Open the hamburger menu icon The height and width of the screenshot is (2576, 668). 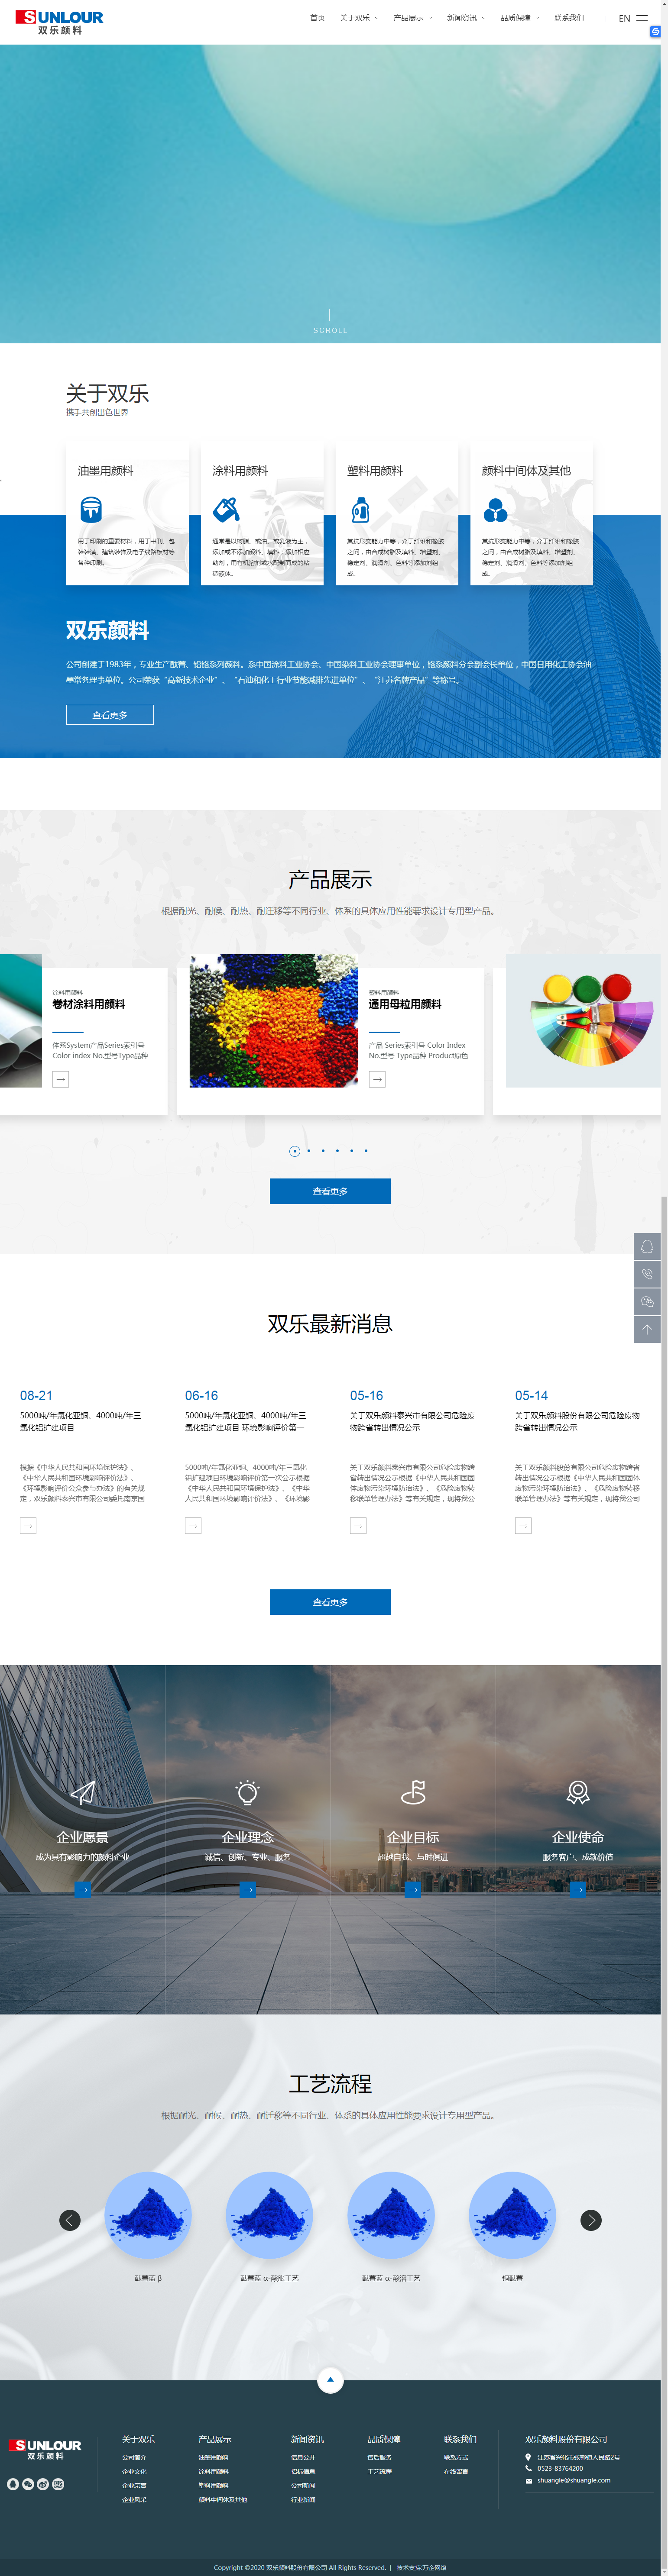click(642, 18)
